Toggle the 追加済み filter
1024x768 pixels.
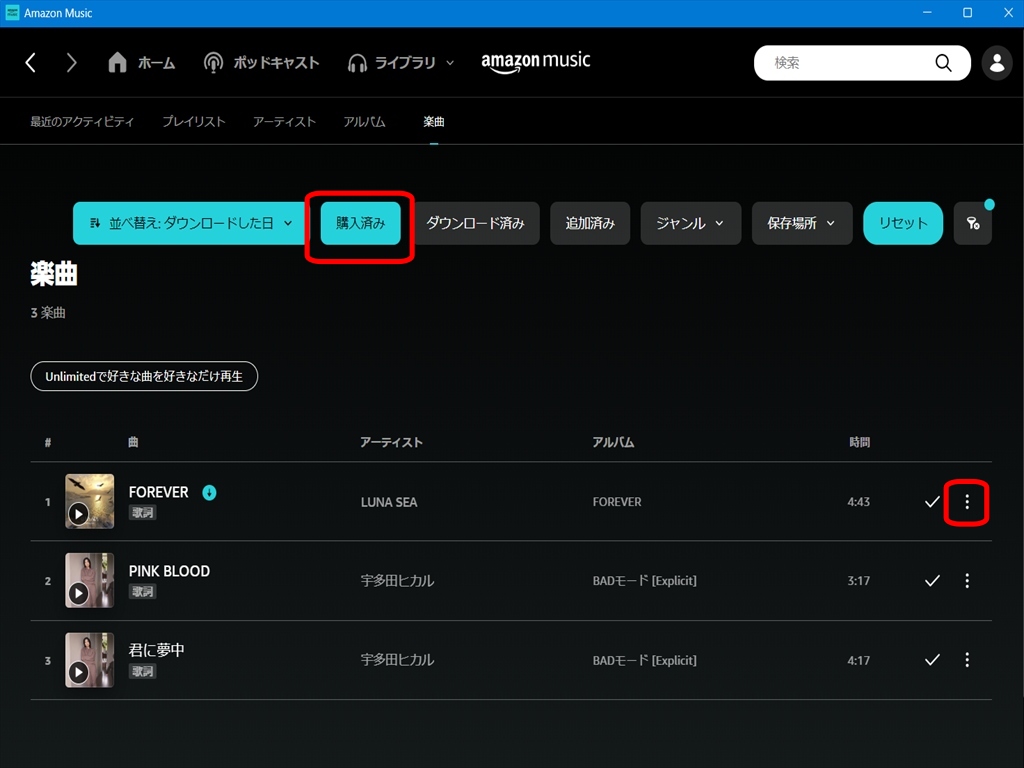(x=590, y=223)
